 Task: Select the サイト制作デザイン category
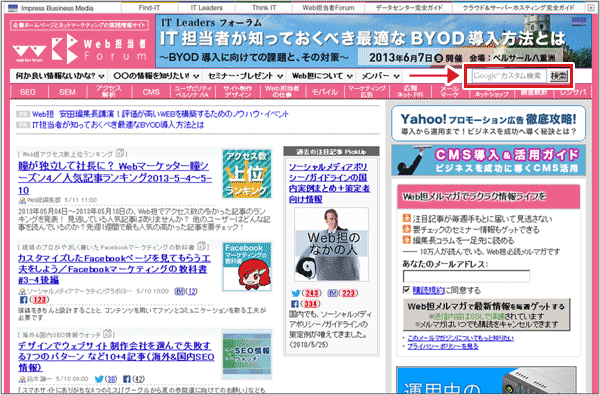(x=238, y=91)
